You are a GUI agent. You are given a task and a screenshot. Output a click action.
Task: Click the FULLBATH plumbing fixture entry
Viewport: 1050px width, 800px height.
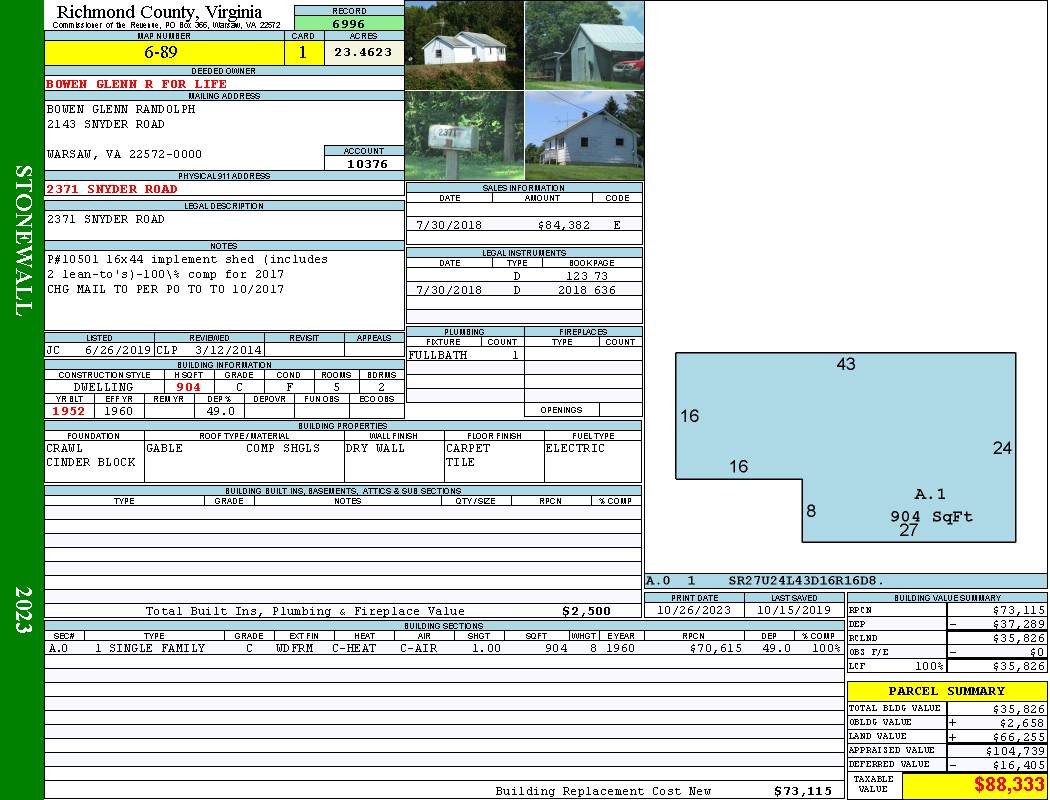tap(438, 355)
